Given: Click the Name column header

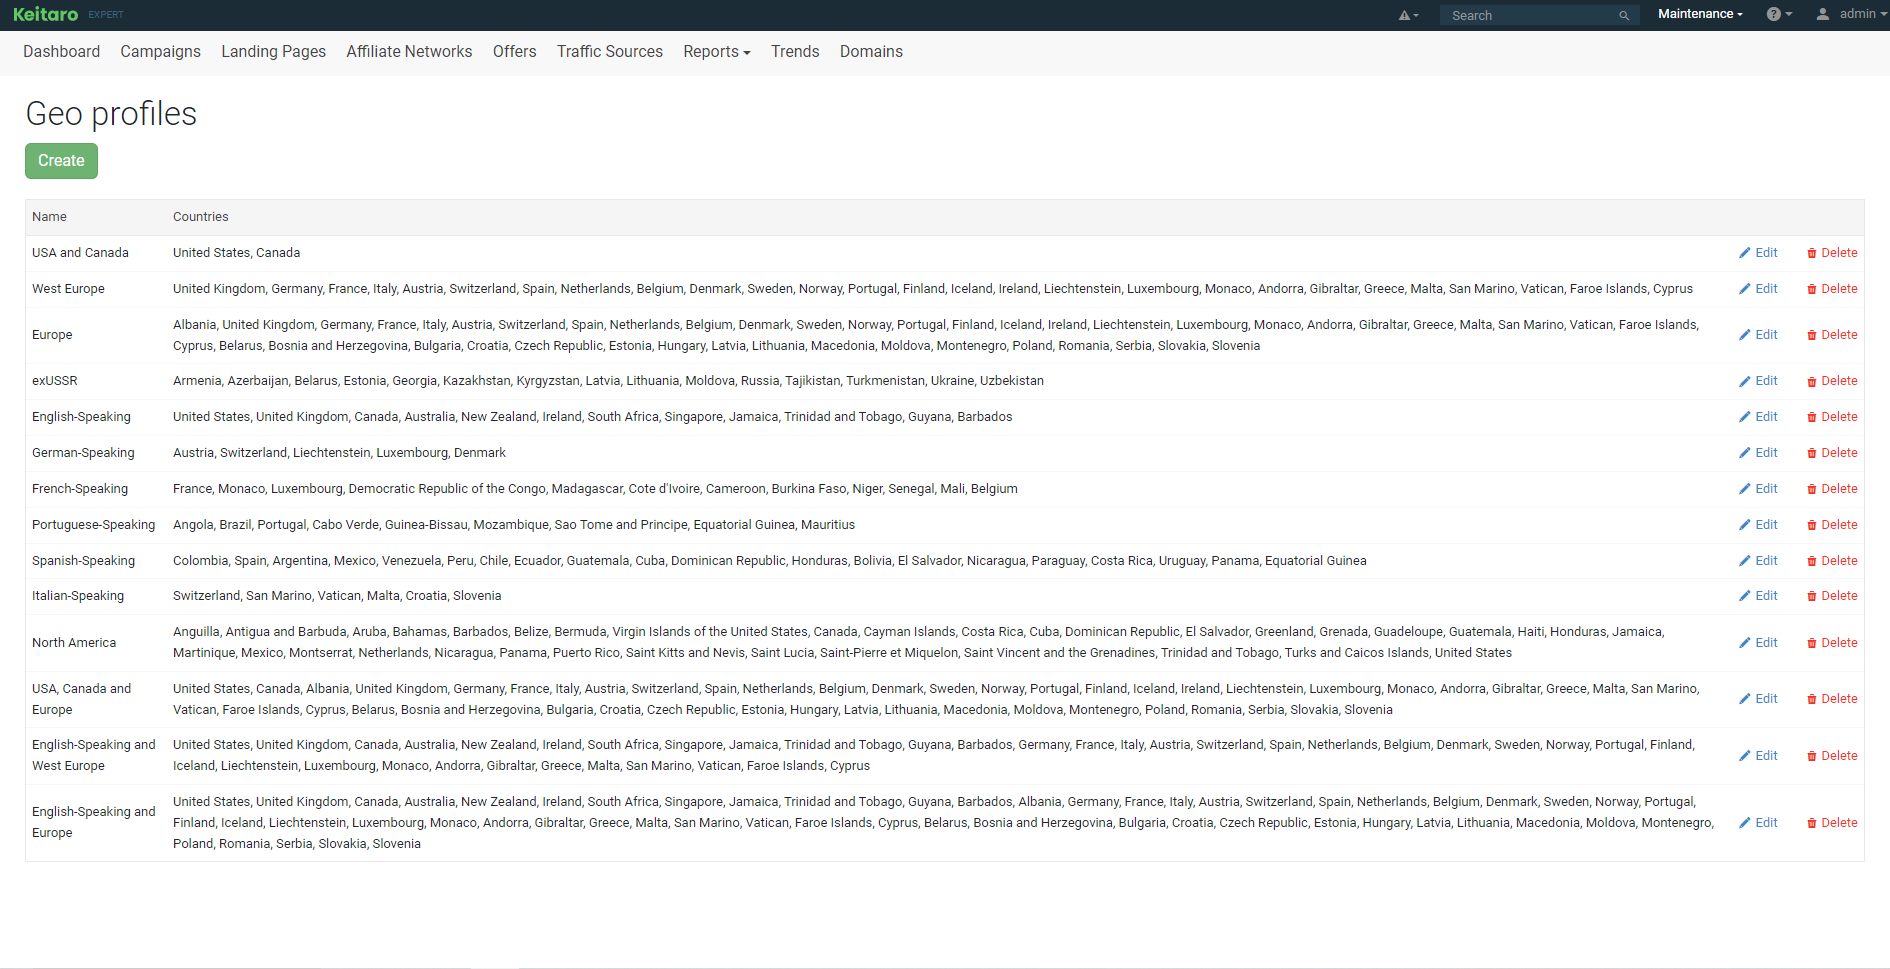Looking at the screenshot, I should click(x=49, y=217).
